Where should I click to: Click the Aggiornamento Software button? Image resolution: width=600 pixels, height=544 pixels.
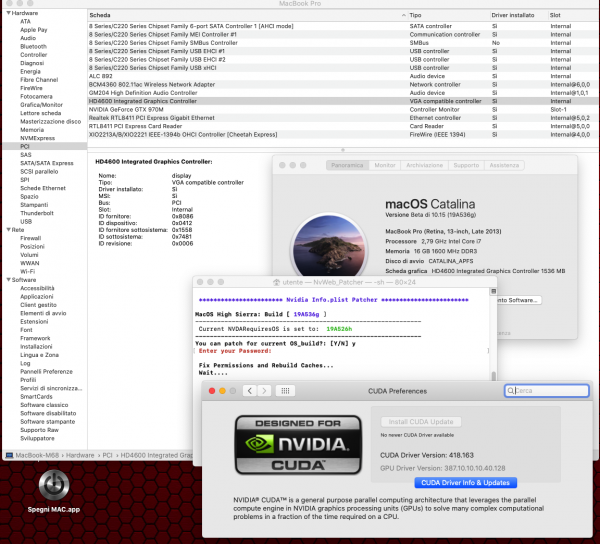click(518, 300)
